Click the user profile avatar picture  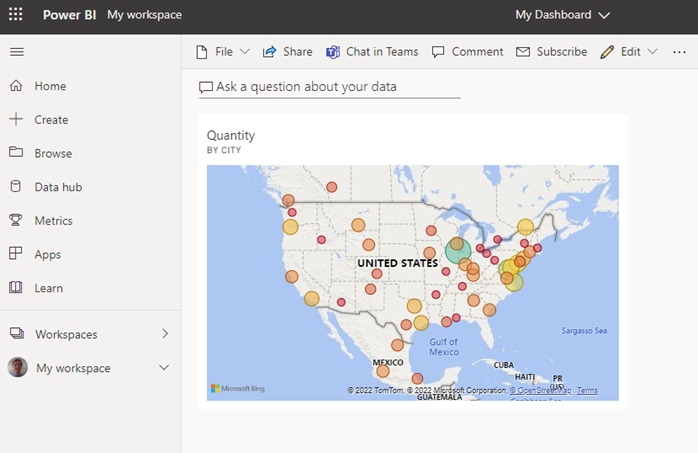coord(18,367)
